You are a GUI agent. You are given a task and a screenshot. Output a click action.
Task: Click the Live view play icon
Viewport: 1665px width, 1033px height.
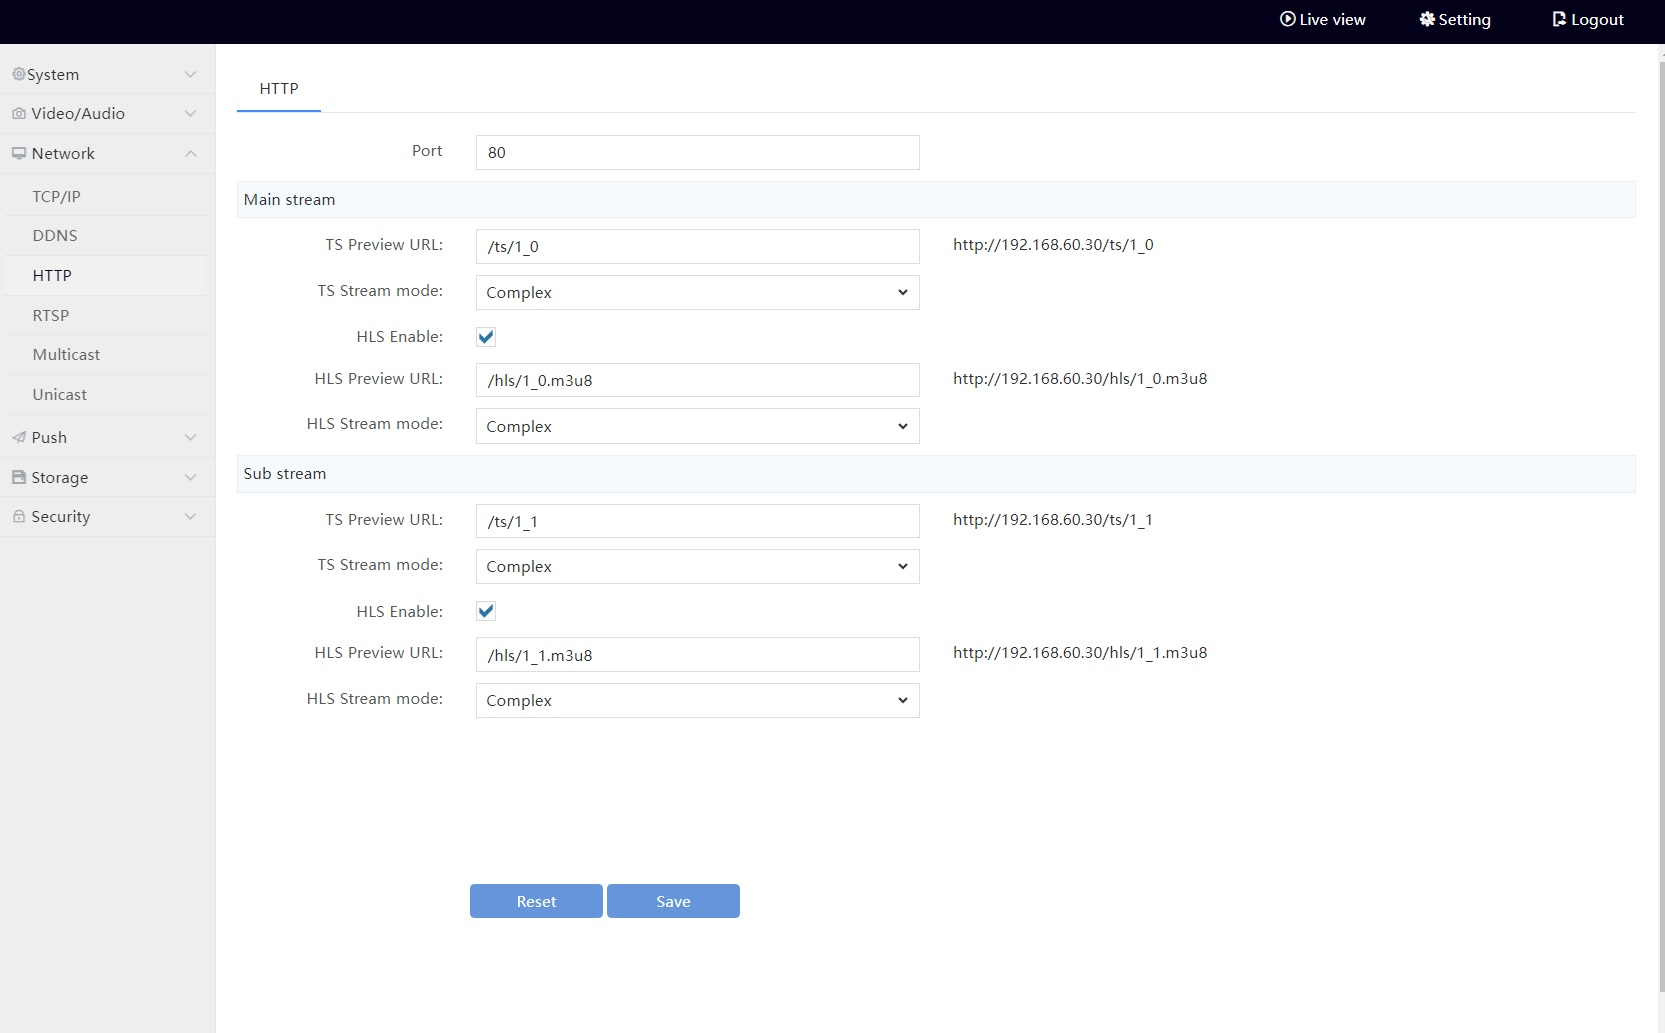[1288, 19]
